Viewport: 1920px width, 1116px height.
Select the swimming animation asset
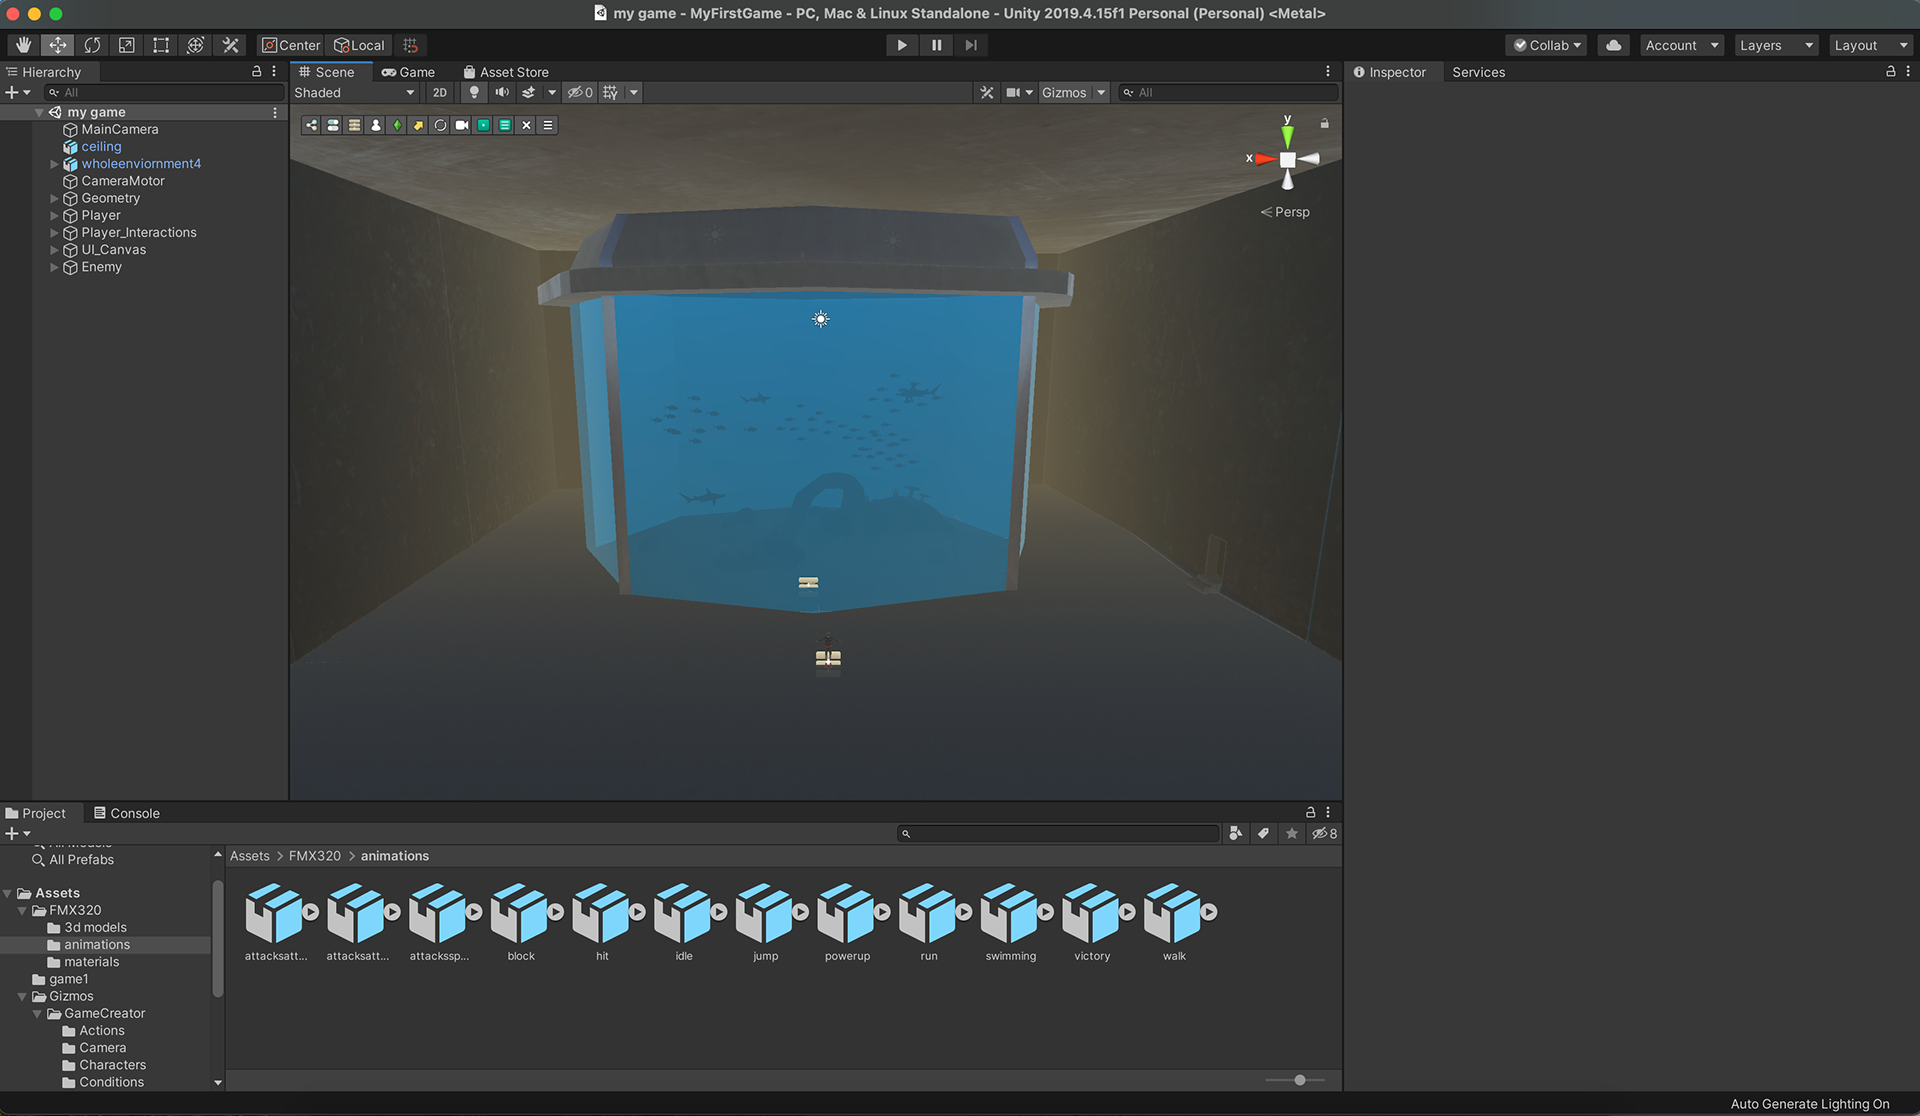pos(1010,922)
